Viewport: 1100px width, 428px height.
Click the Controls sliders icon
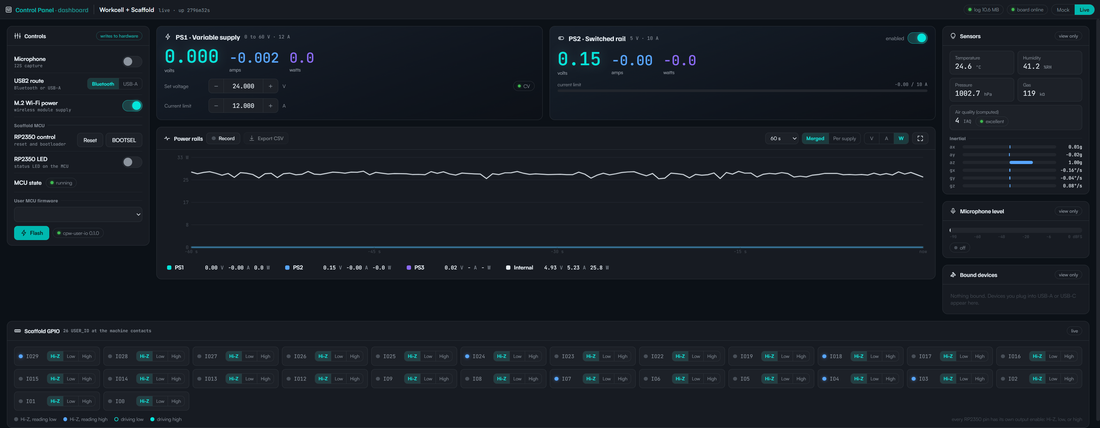(18, 36)
